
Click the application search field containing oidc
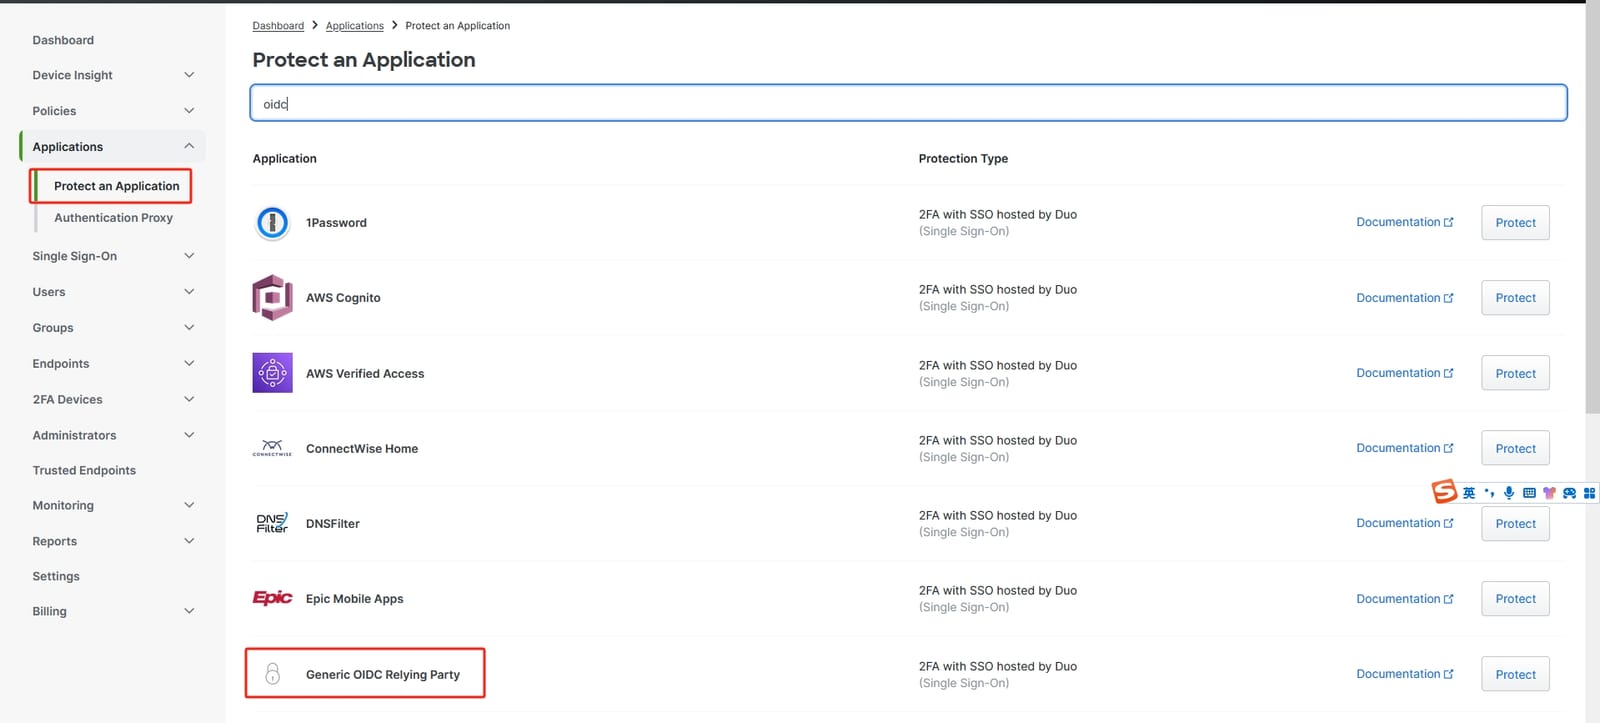(x=908, y=103)
